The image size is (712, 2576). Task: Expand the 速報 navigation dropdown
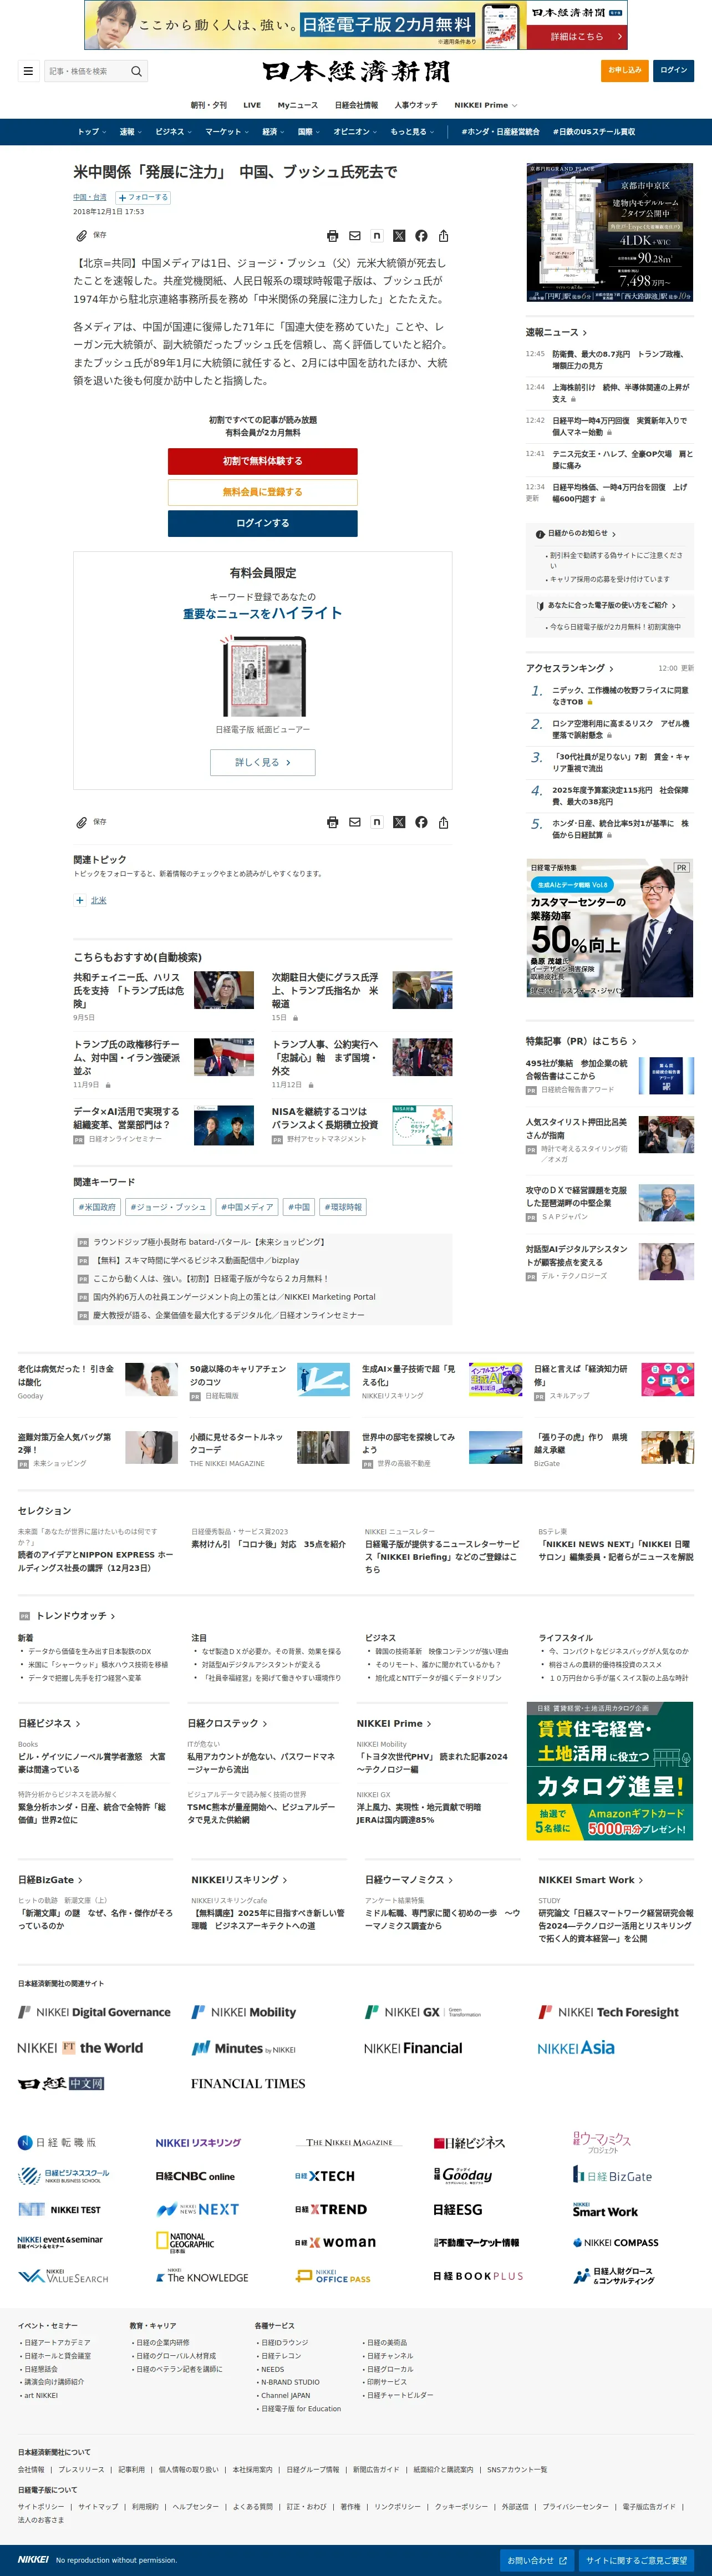pyautogui.click(x=131, y=132)
